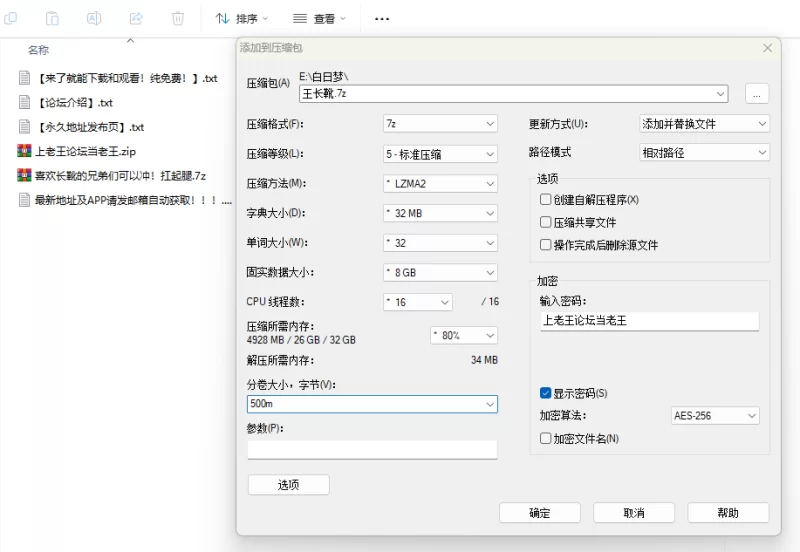Click the Share icon in toolbar
The image size is (800, 552).
coord(136,18)
